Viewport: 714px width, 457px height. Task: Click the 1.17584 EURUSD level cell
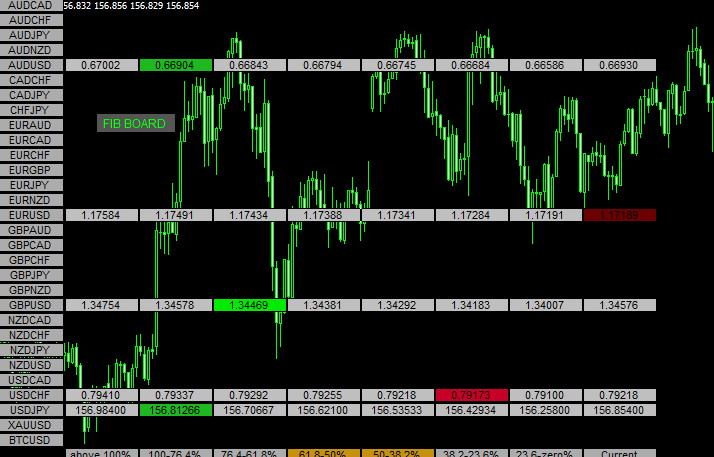(101, 215)
